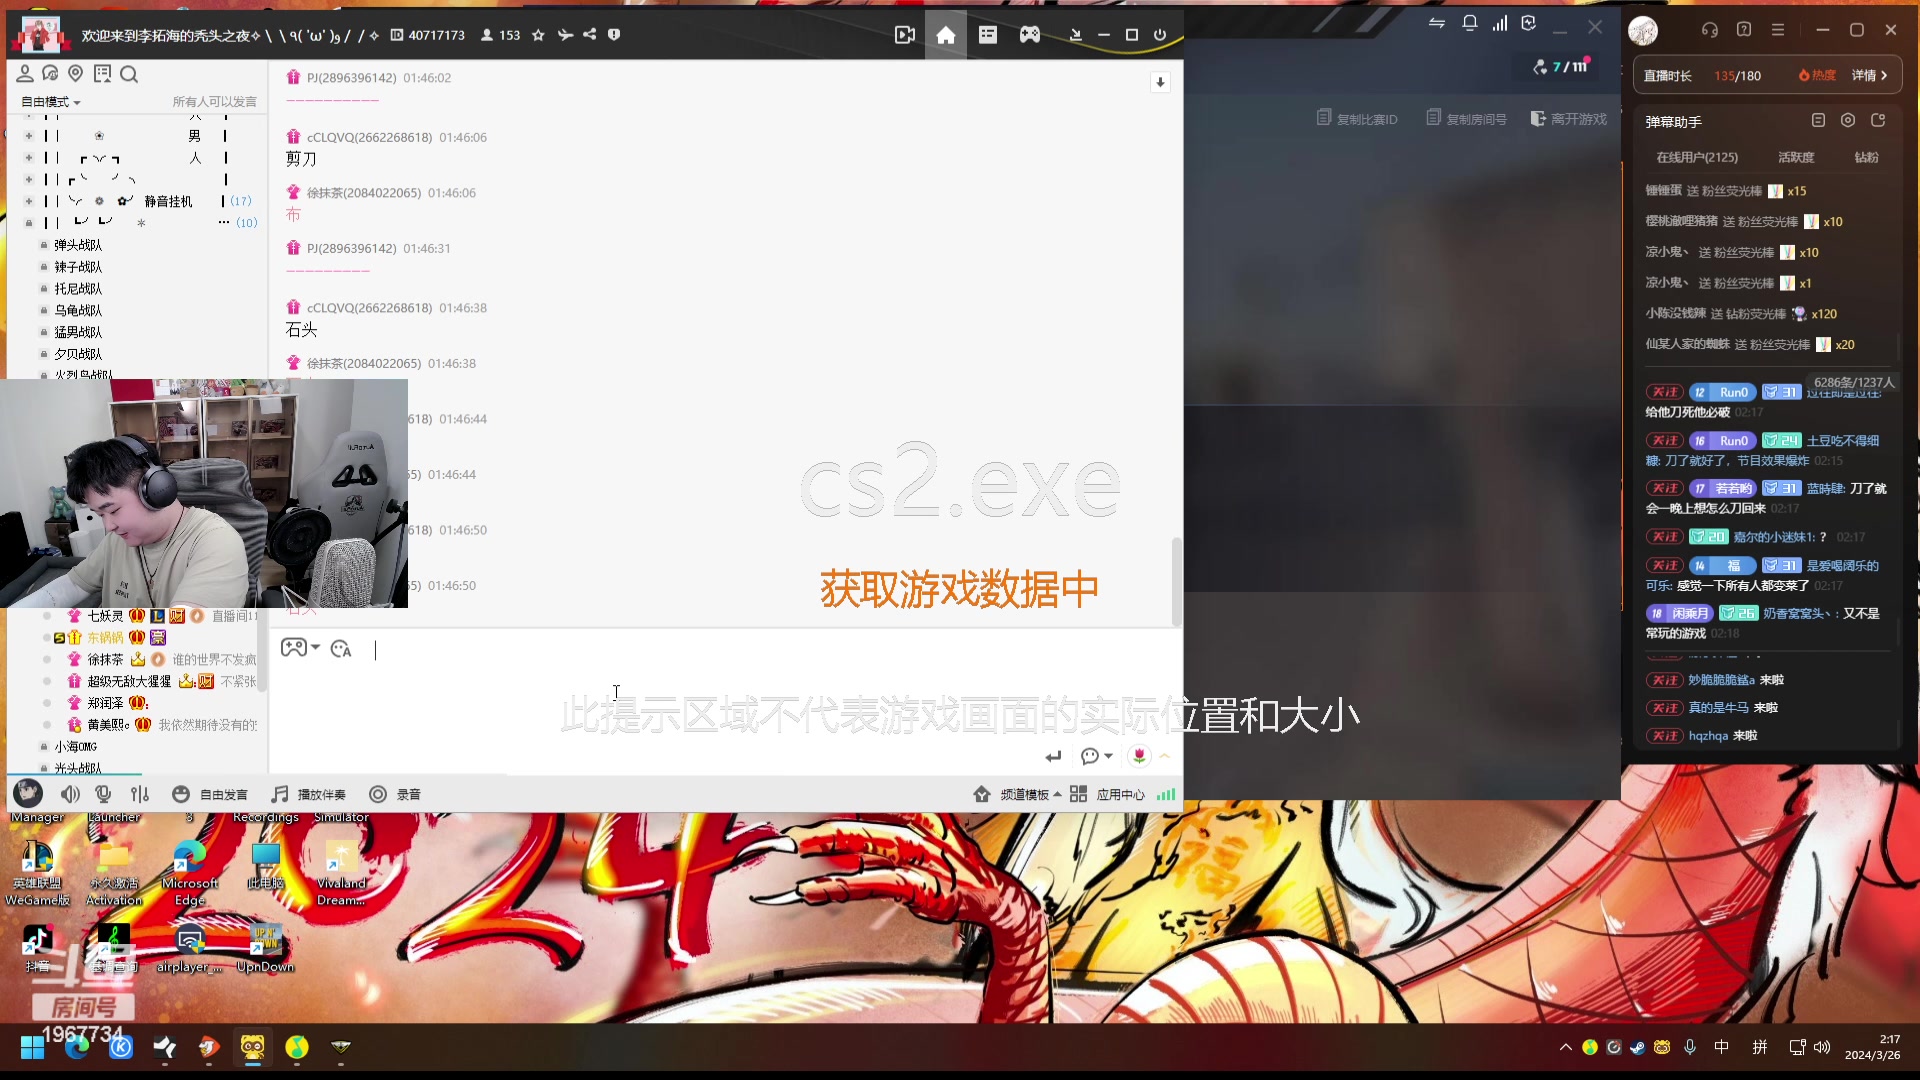1920x1080 pixels.
Task: Click the channel avatar in the YY title bar
Action: 40,35
